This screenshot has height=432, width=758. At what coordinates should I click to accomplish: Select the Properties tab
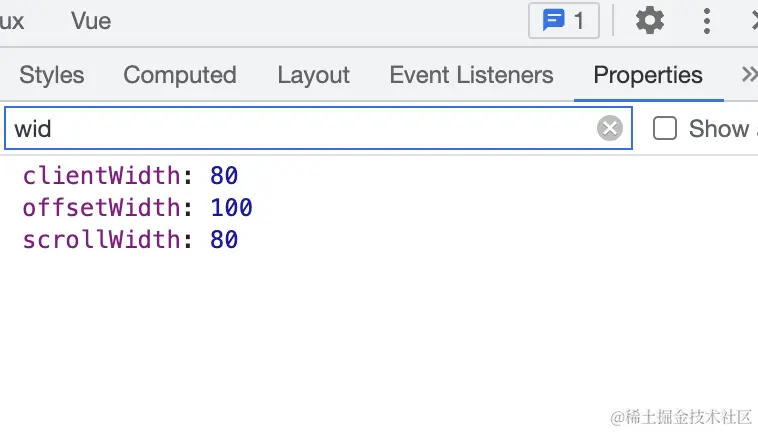[x=648, y=75]
